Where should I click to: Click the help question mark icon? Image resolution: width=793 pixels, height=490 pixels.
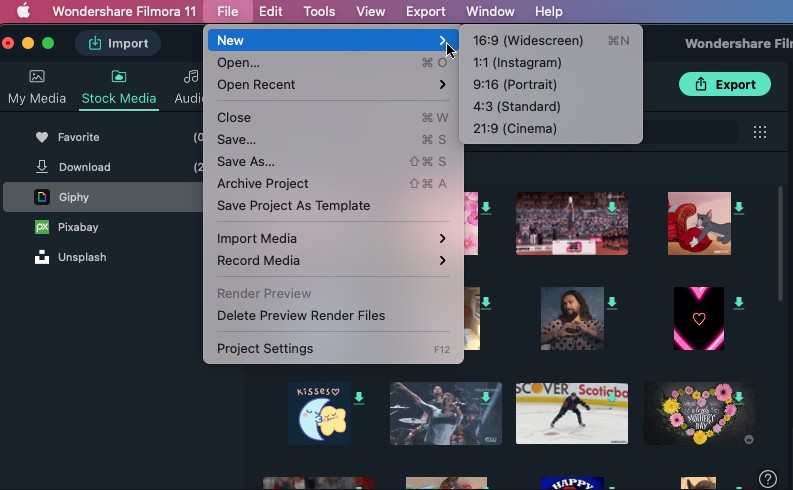point(768,478)
